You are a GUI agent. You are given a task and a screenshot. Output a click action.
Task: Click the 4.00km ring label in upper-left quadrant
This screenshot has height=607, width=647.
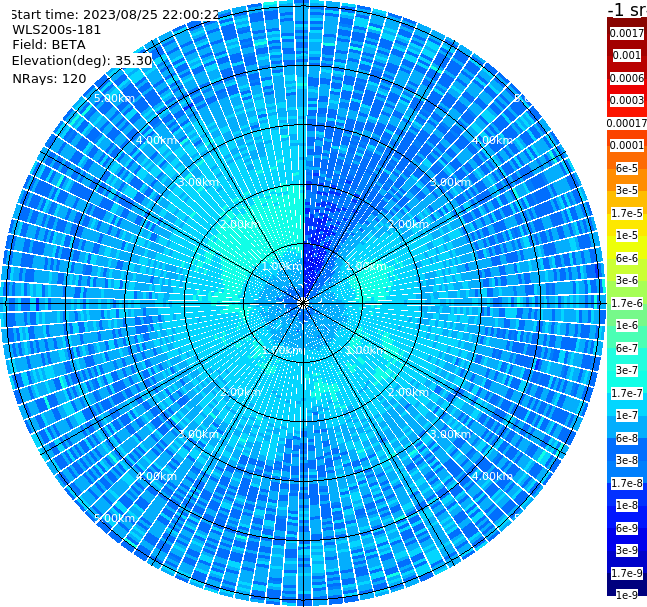(x=156, y=140)
